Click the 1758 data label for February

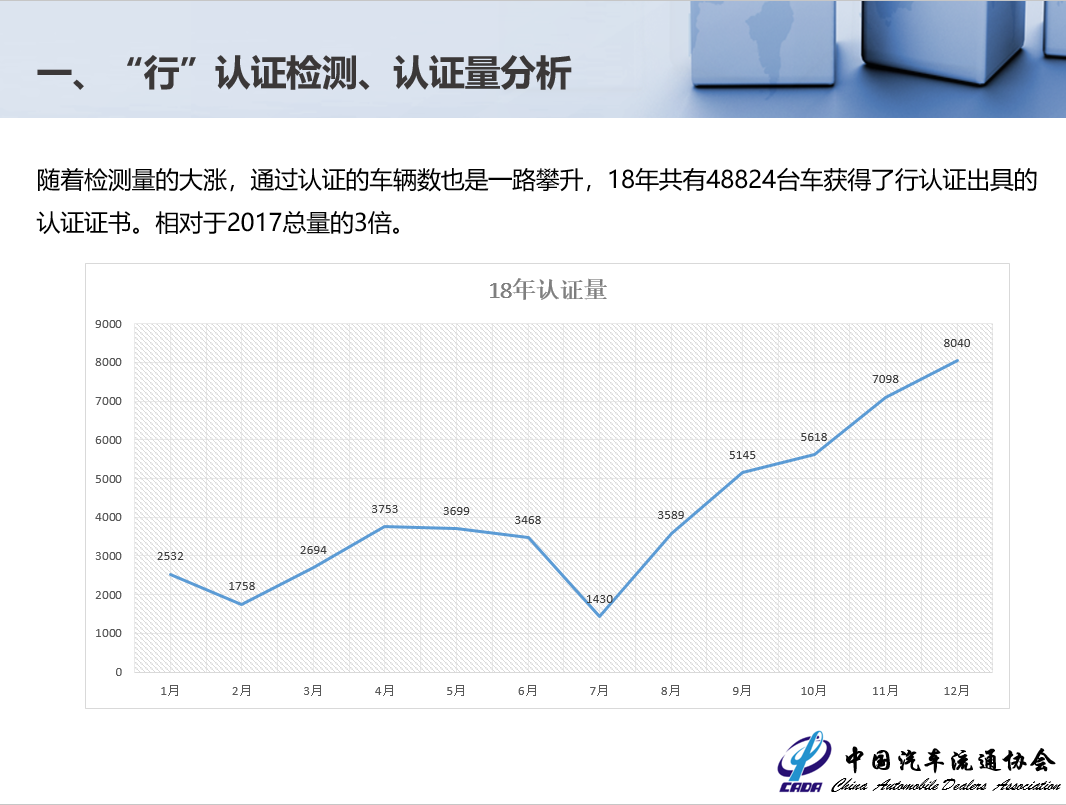[x=242, y=585]
